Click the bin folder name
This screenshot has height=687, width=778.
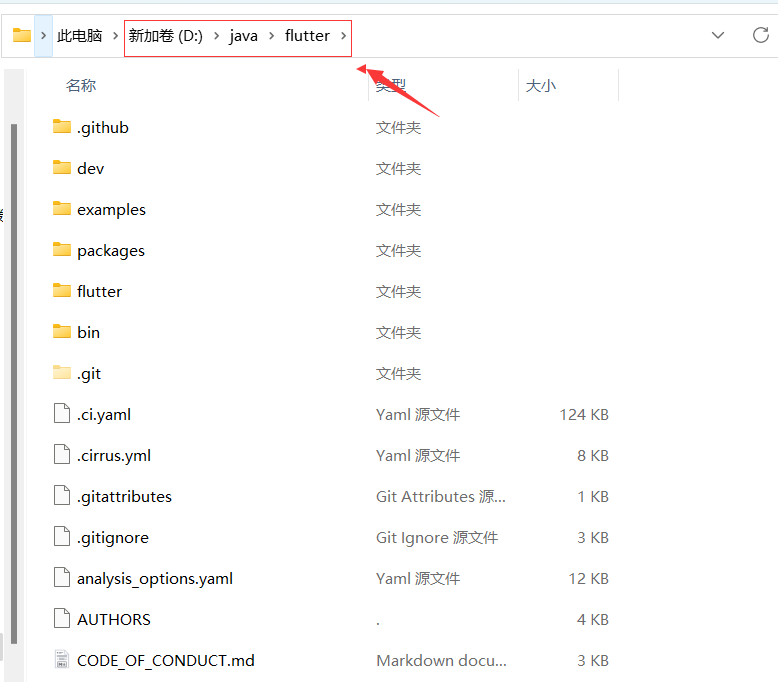(x=88, y=332)
